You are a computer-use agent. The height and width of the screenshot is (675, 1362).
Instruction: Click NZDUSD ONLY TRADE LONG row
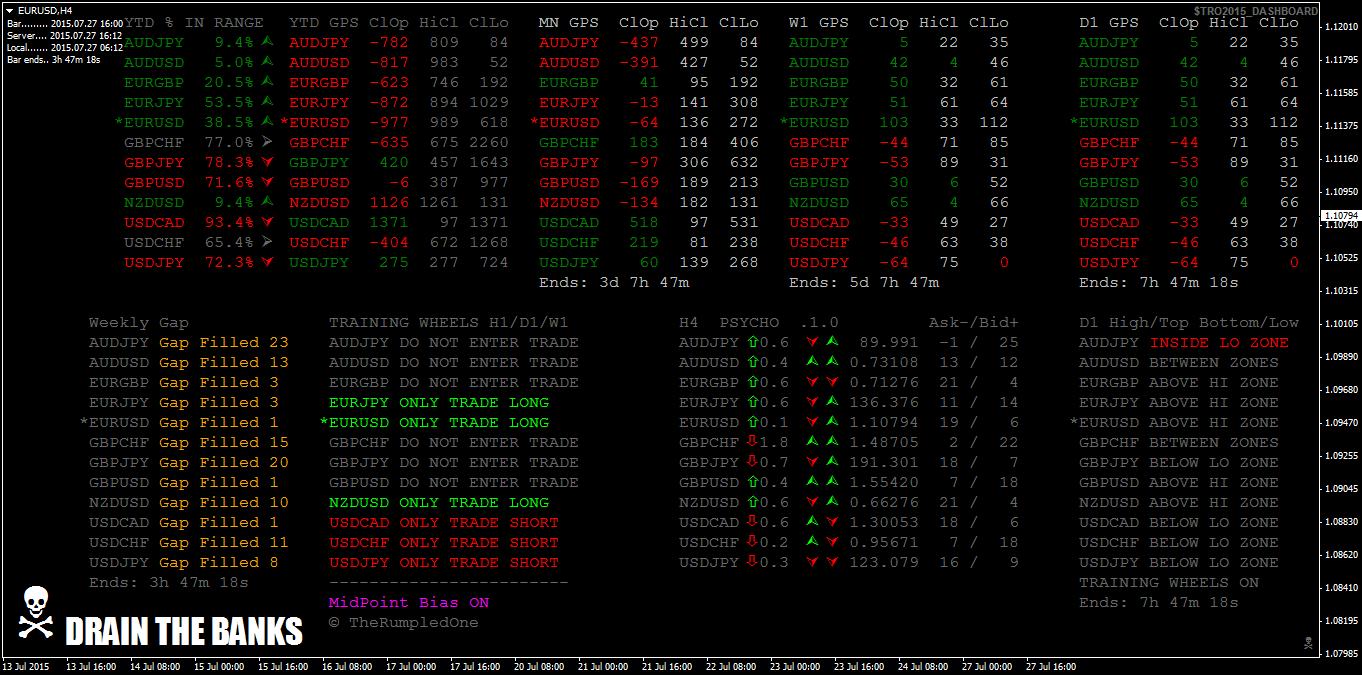(x=439, y=503)
